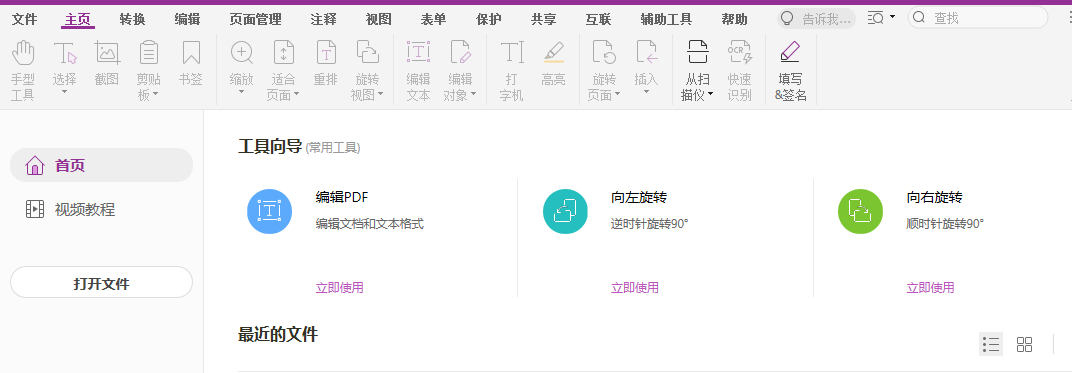This screenshot has height=373, width=1072.
Task: Click the Reflow (重排) icon
Action: click(326, 53)
